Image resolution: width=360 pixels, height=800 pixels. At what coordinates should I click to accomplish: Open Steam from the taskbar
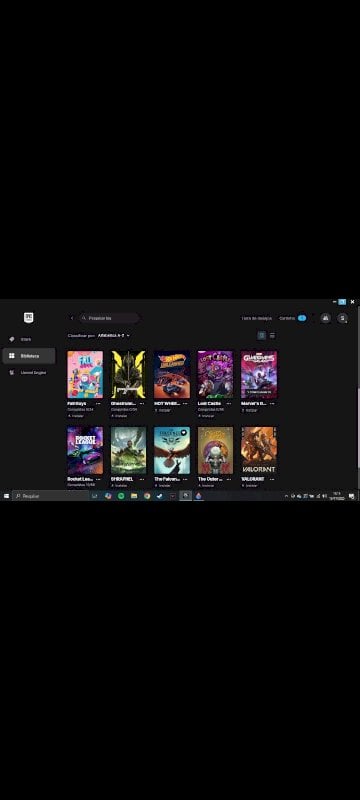[160, 496]
